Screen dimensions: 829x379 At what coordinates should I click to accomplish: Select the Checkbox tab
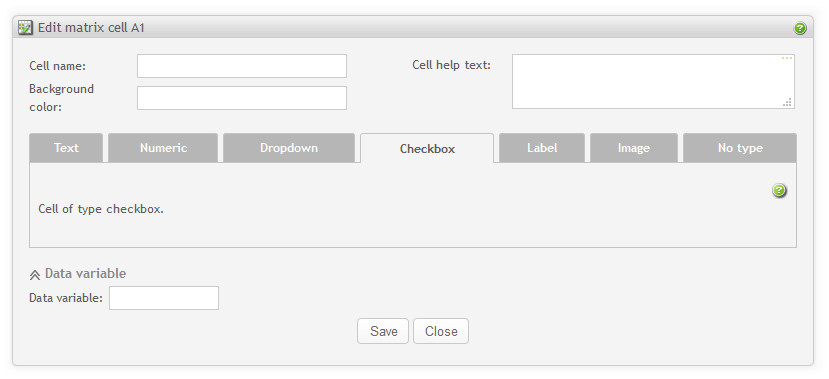pyautogui.click(x=427, y=149)
